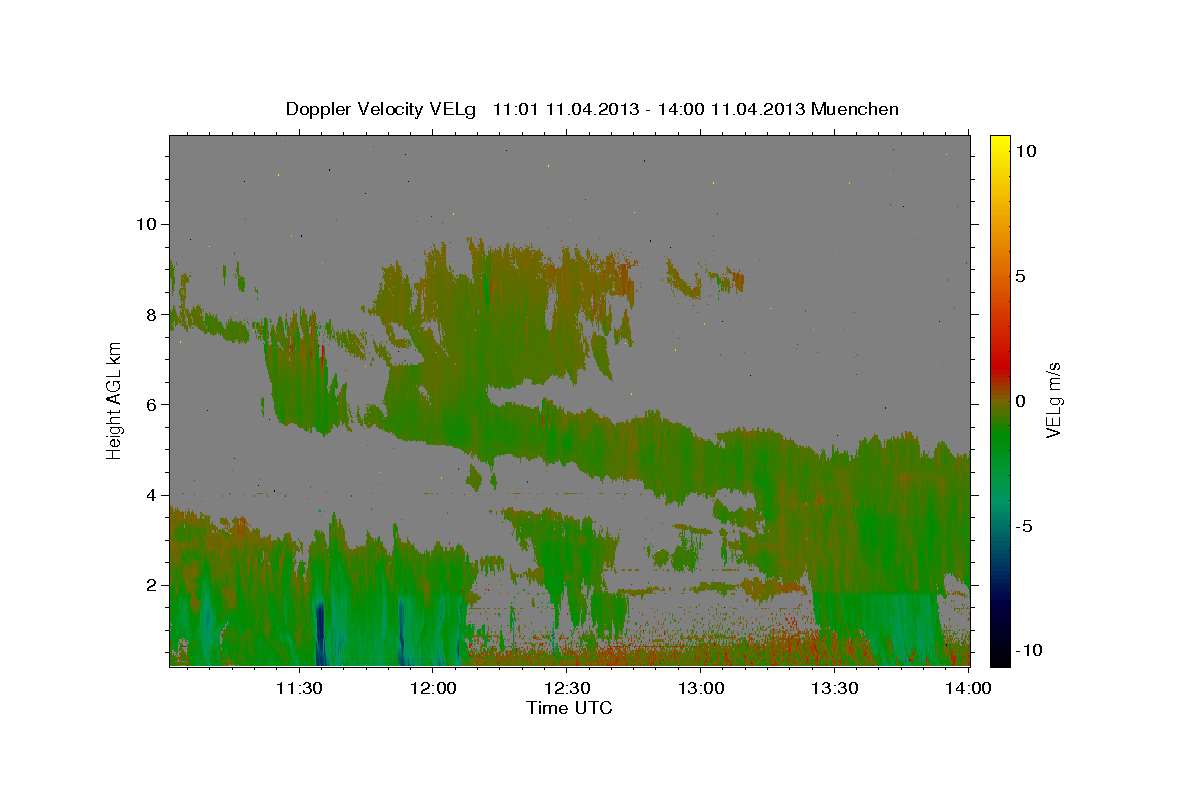Click the height tick label "6"

coord(153,404)
